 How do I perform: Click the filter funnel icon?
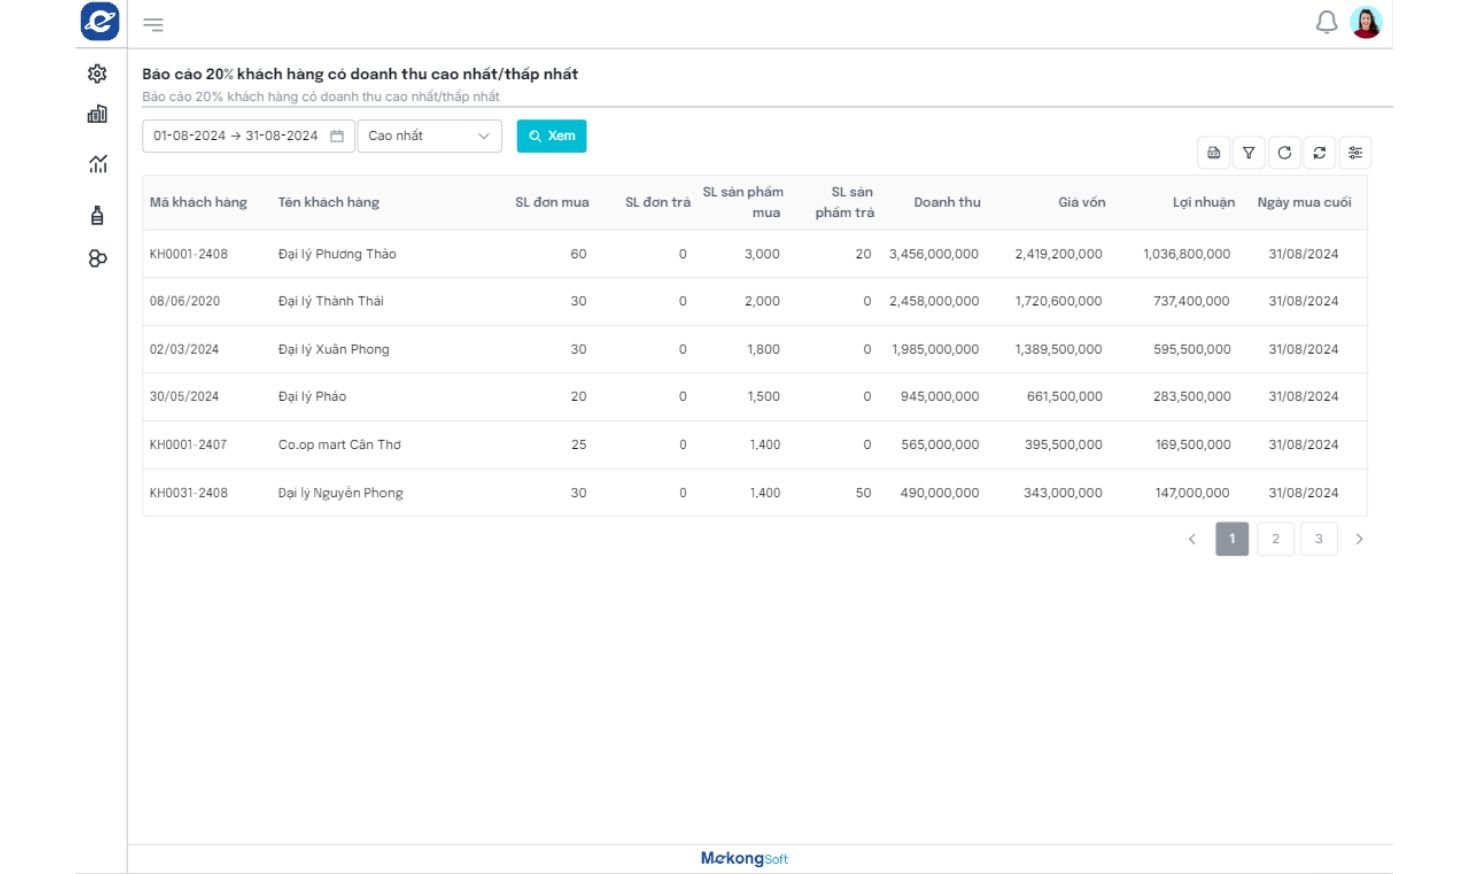click(x=1248, y=153)
